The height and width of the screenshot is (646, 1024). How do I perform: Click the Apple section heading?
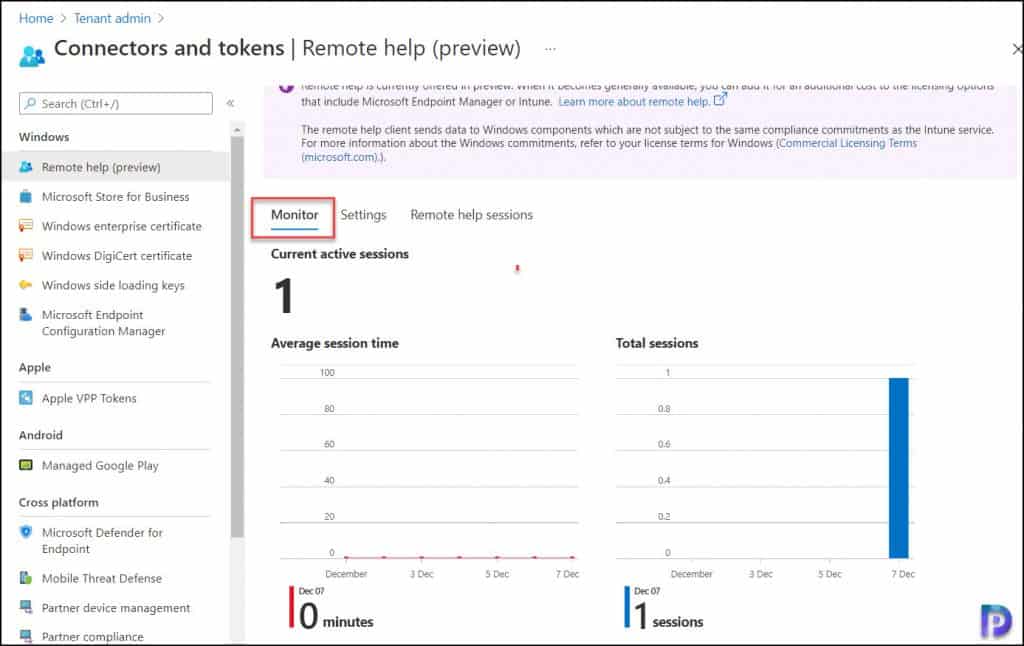coord(35,368)
